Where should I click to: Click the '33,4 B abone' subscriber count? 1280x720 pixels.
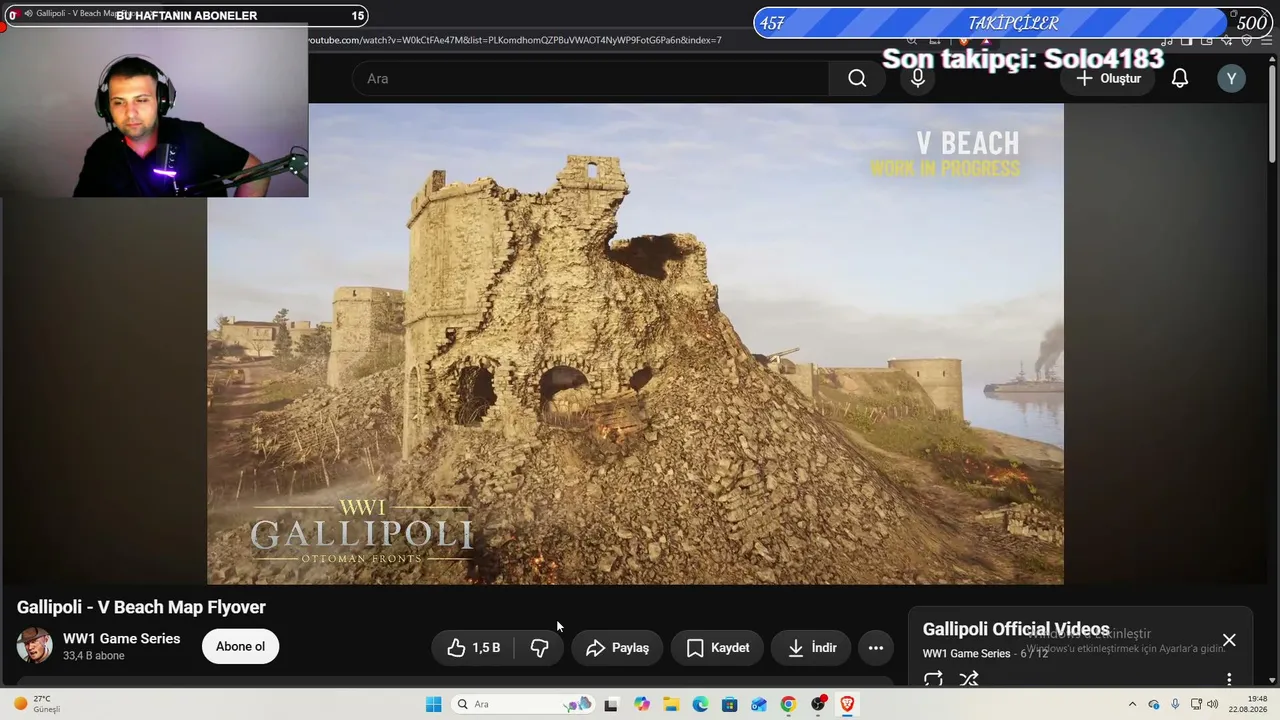[x=94, y=656]
